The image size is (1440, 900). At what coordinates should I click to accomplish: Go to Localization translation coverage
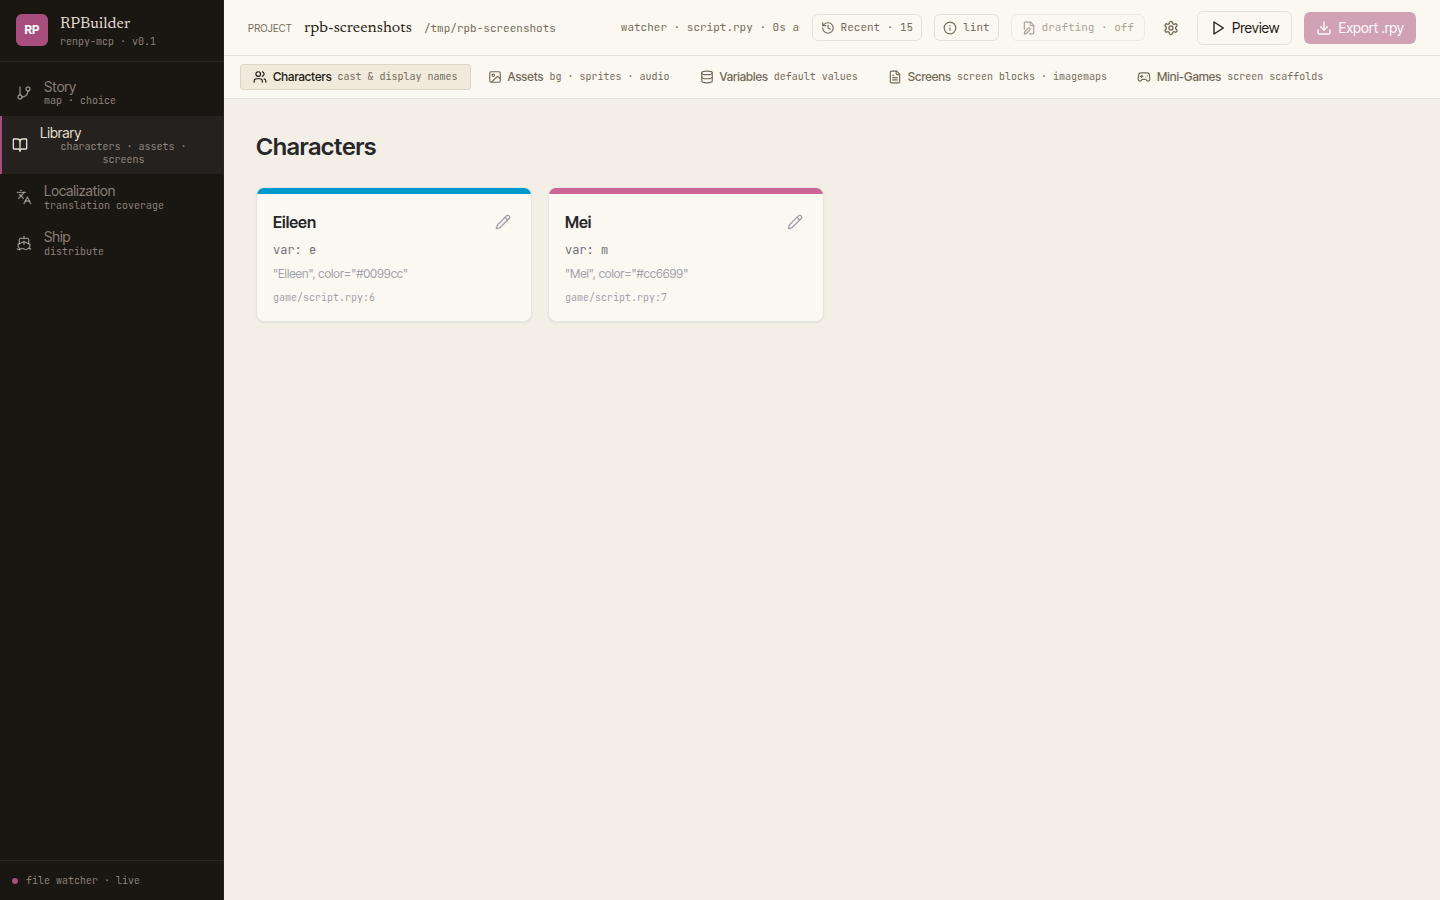tap(112, 197)
